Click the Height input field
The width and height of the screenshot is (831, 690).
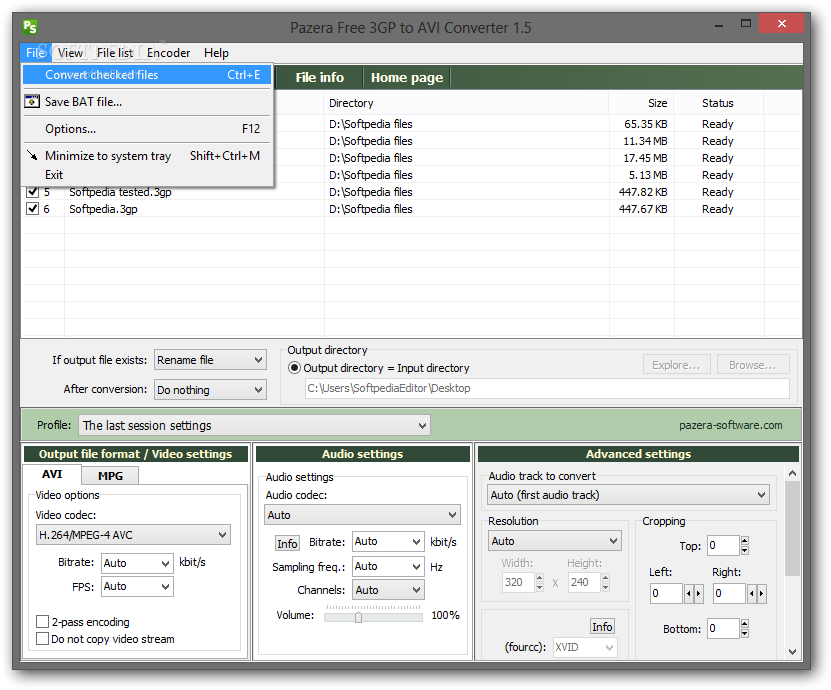tap(584, 582)
